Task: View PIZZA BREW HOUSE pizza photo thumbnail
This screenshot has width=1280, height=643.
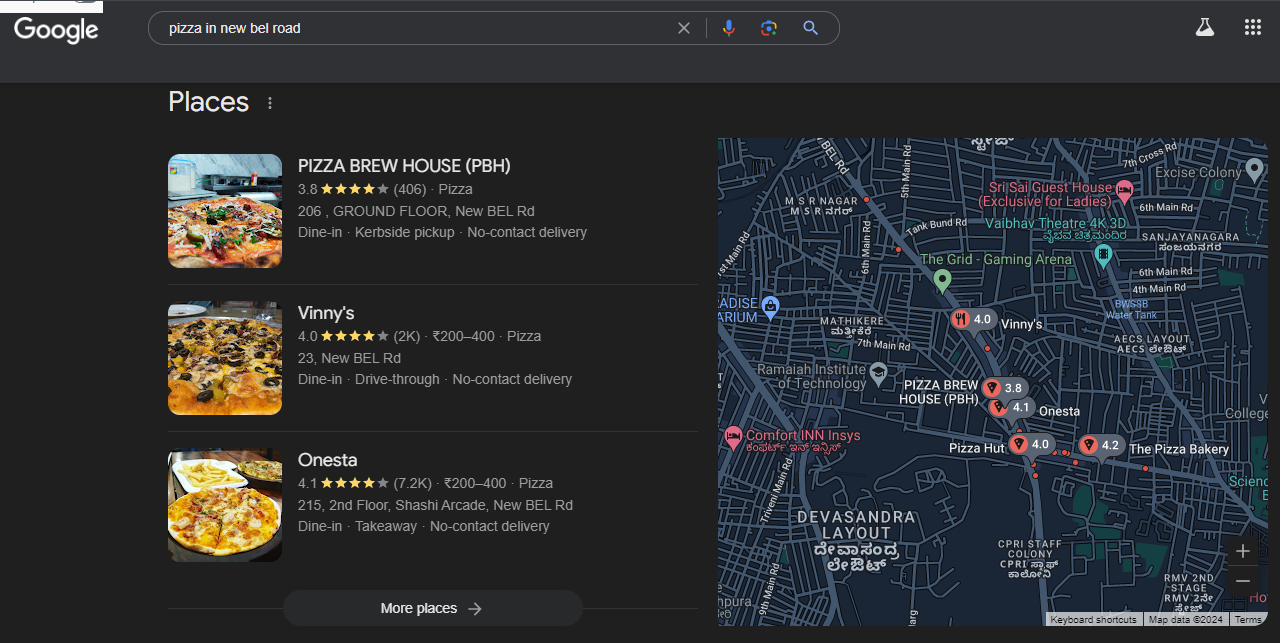Action: point(225,211)
